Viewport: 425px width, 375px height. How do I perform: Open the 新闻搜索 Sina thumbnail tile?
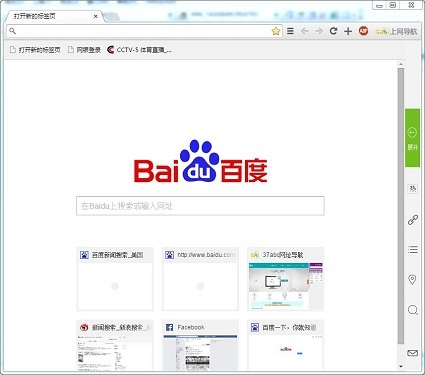pos(115,346)
